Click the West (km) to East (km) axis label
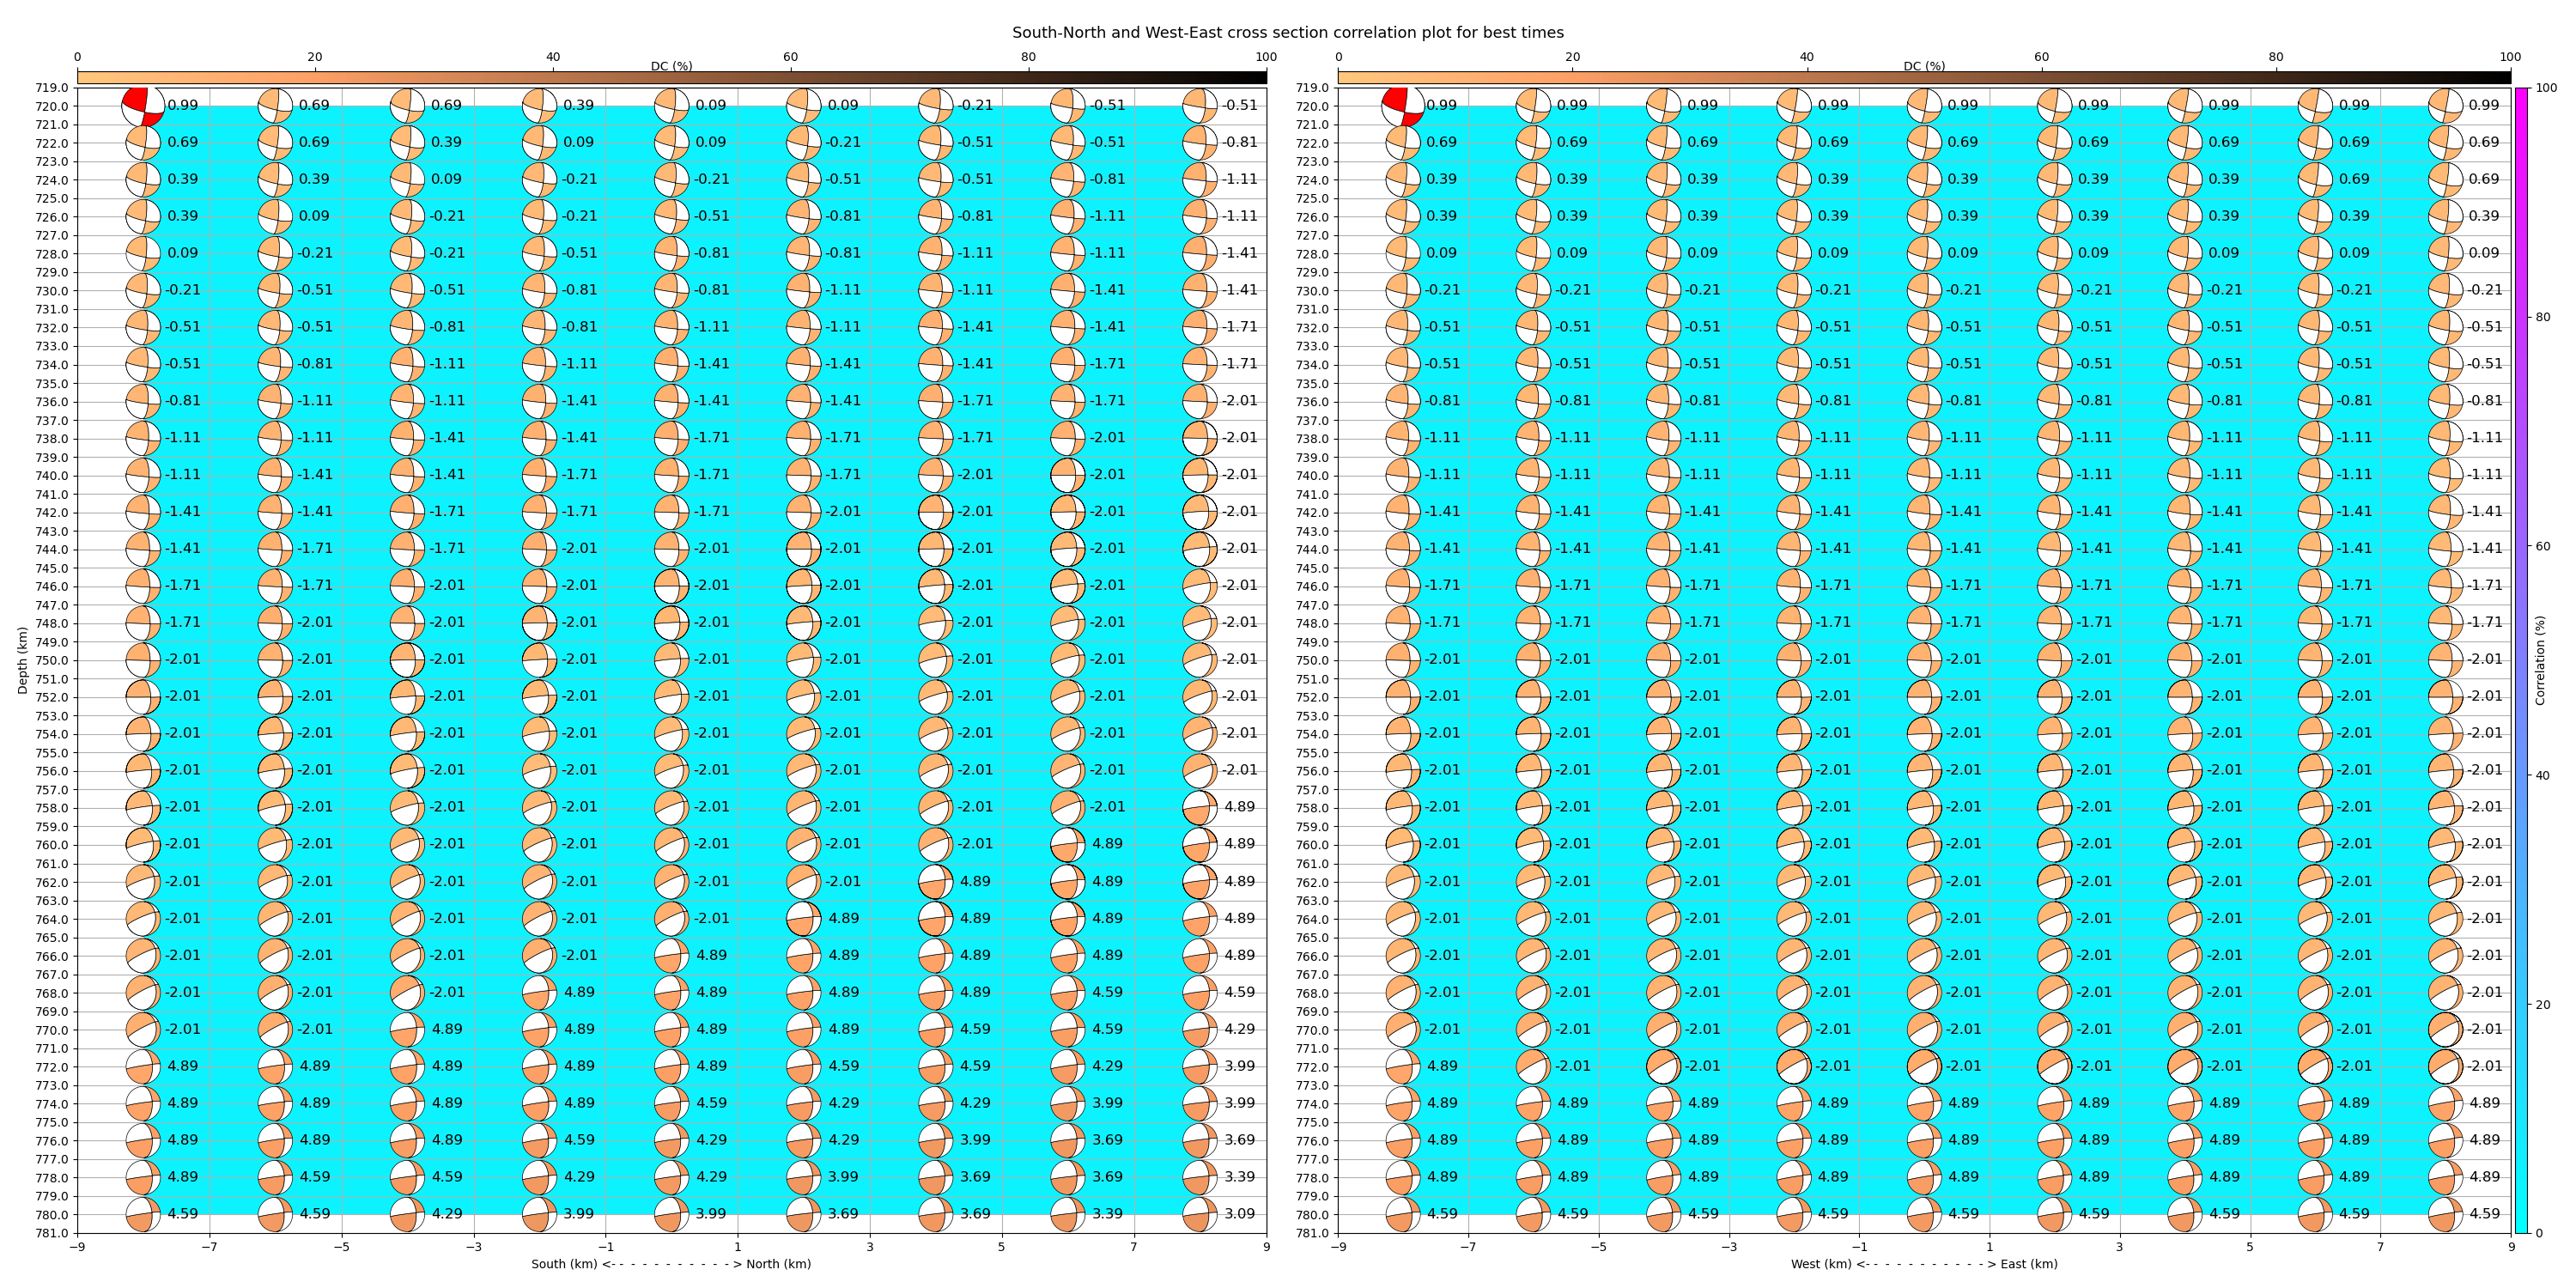The image size is (2576, 1288). point(1923,1264)
